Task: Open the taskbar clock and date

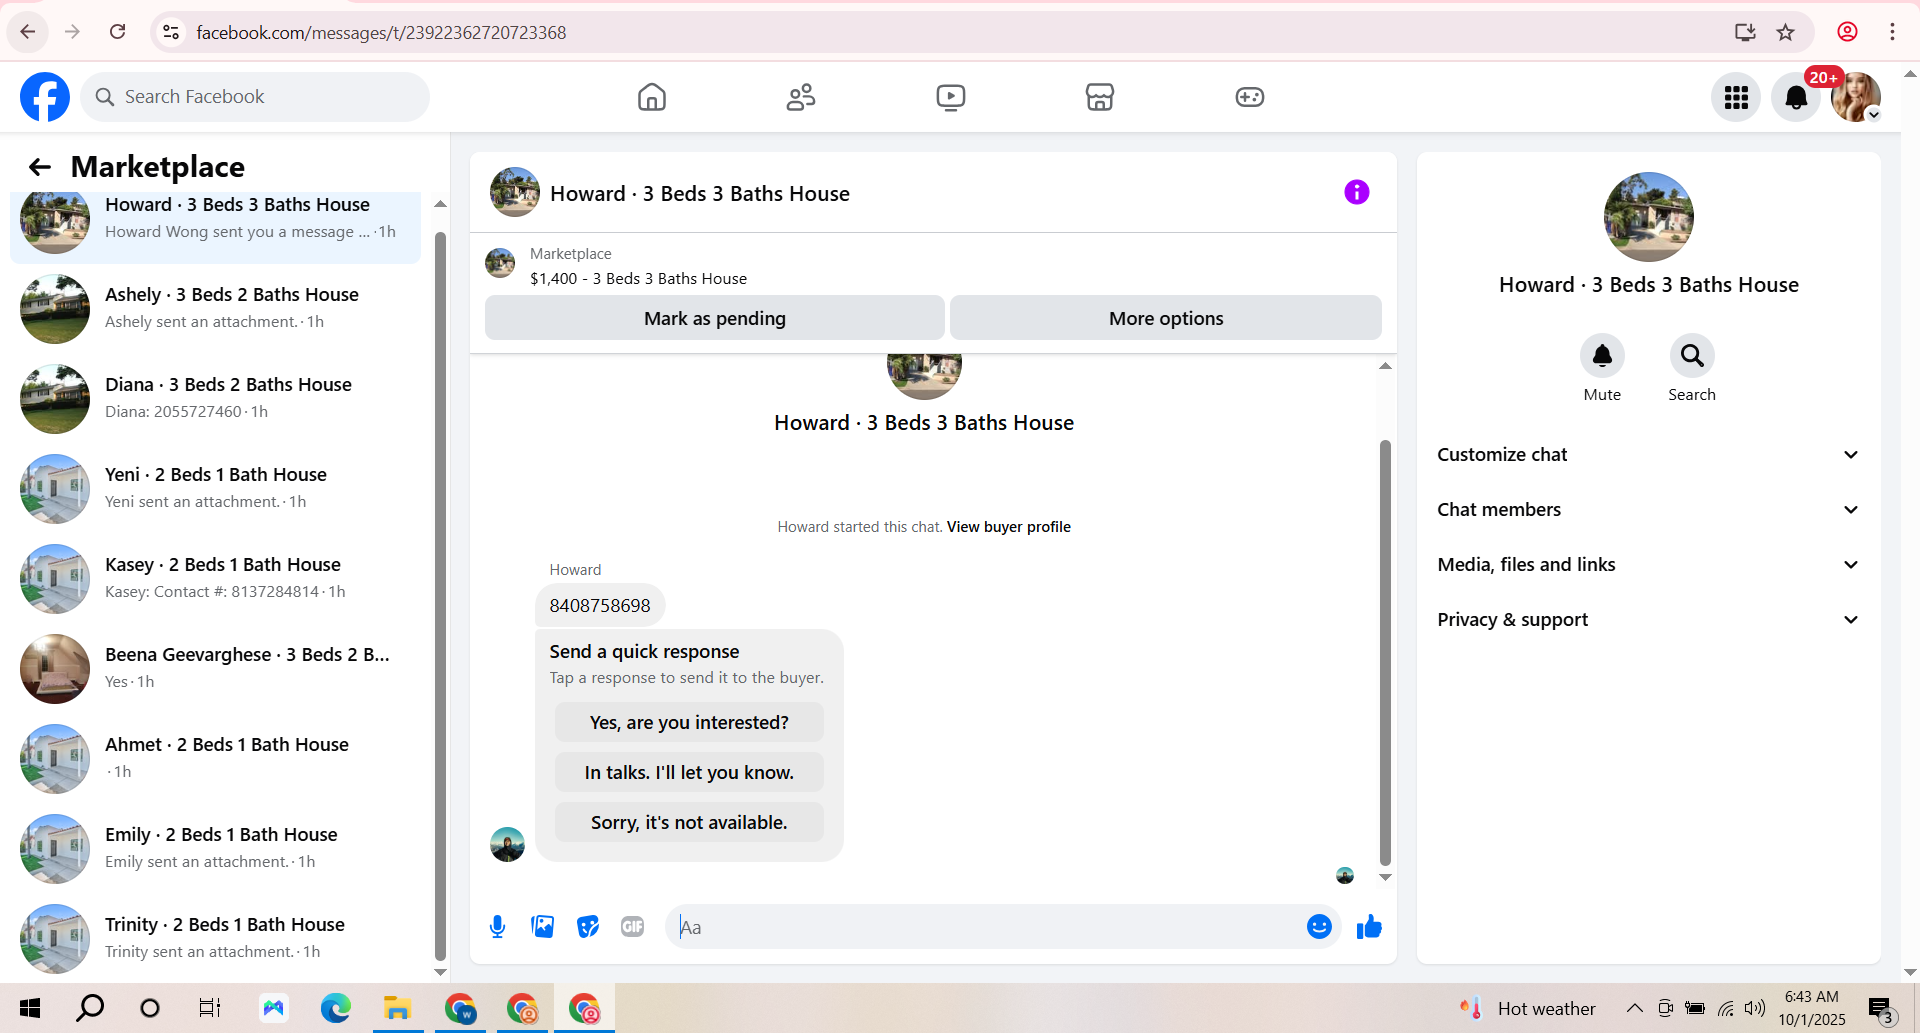Action: pyautogui.click(x=1812, y=1008)
